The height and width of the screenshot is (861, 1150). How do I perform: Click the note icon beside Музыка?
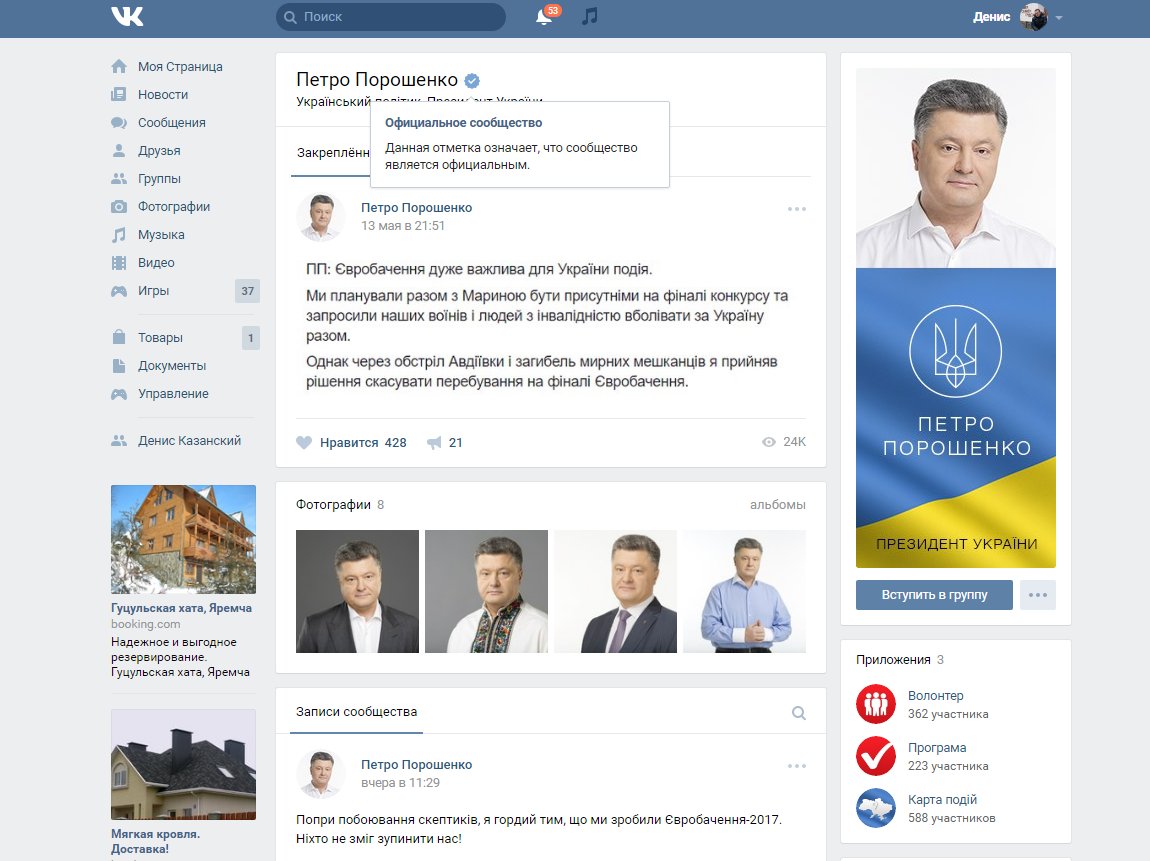(x=119, y=235)
